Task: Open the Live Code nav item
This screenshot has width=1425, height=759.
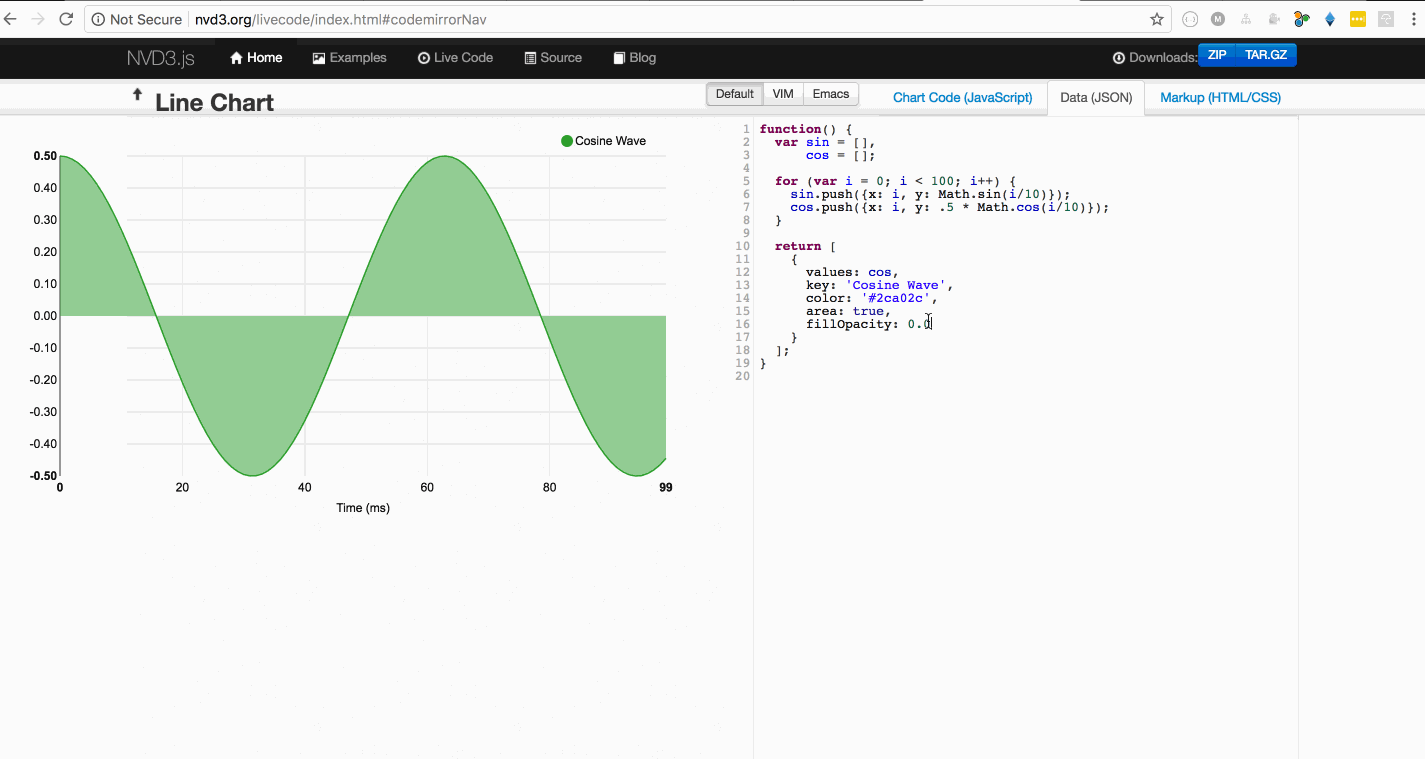Action: [x=455, y=58]
